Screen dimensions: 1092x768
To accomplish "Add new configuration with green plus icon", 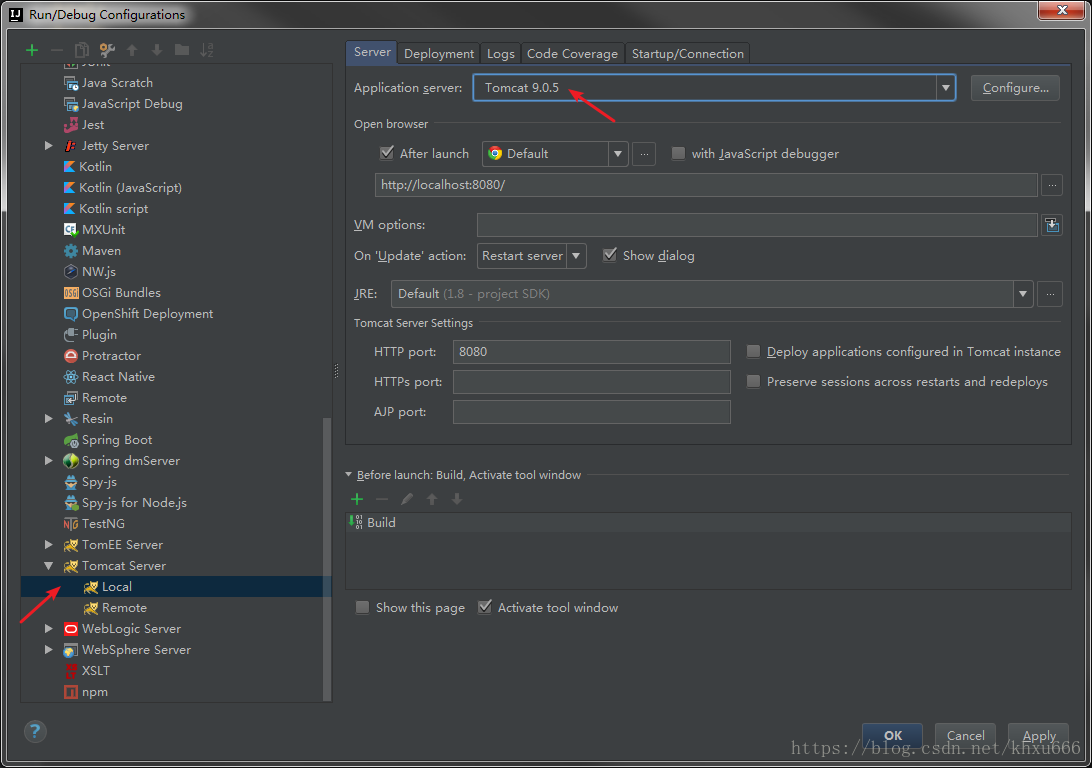I will (x=31, y=50).
